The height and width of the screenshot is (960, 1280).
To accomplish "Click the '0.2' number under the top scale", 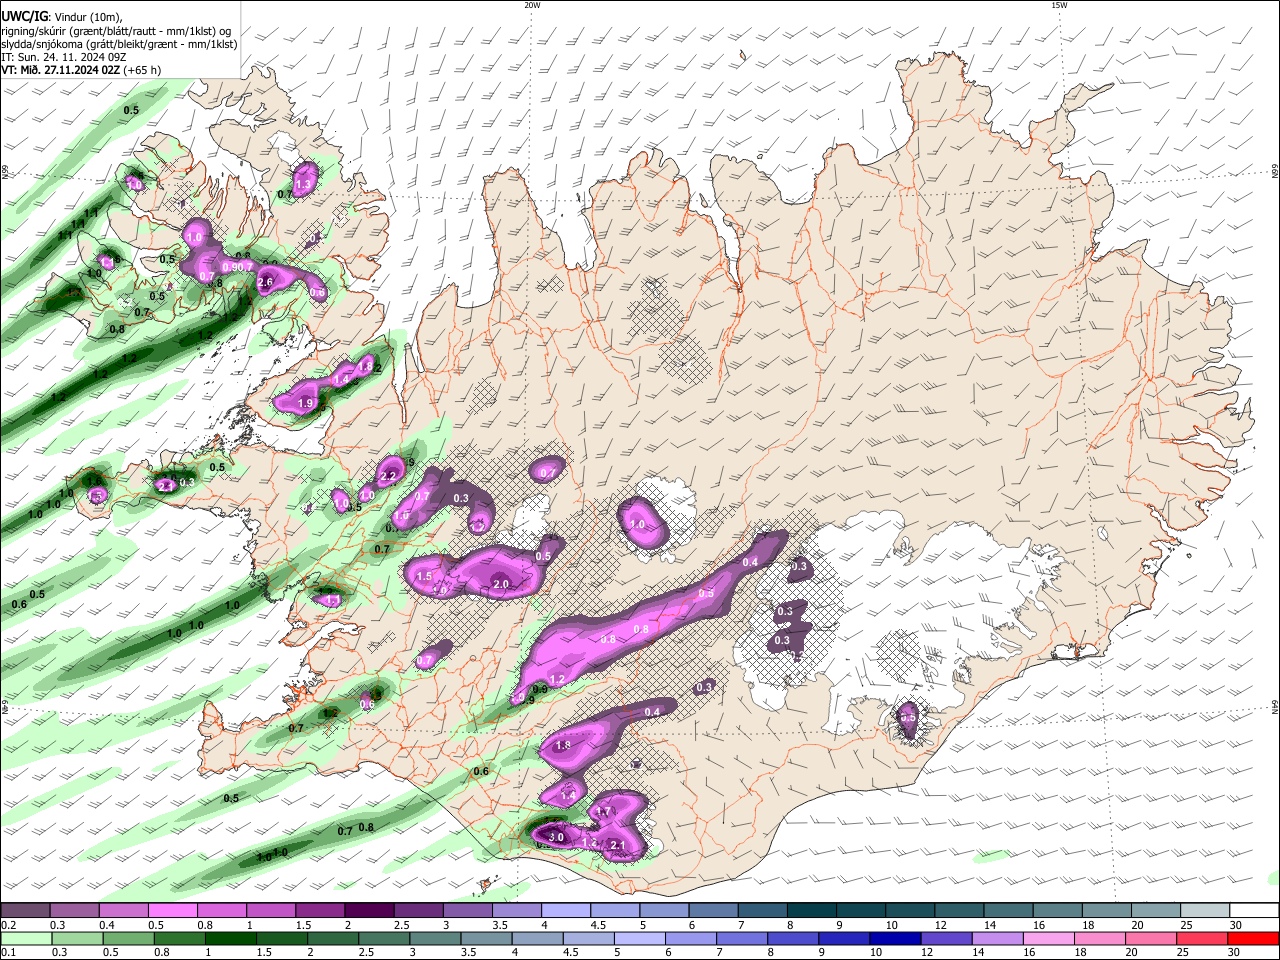I will [x=9, y=925].
